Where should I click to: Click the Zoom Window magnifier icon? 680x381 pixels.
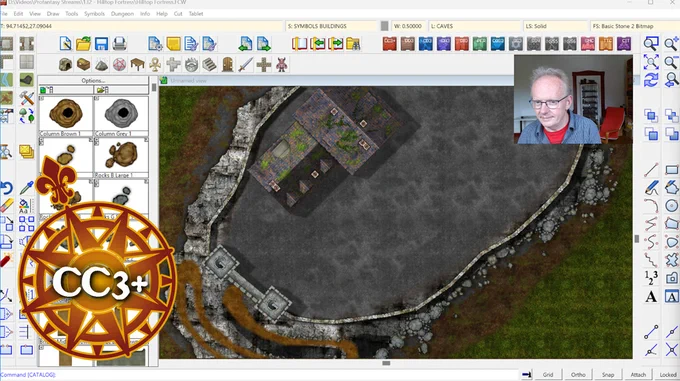pos(651,44)
